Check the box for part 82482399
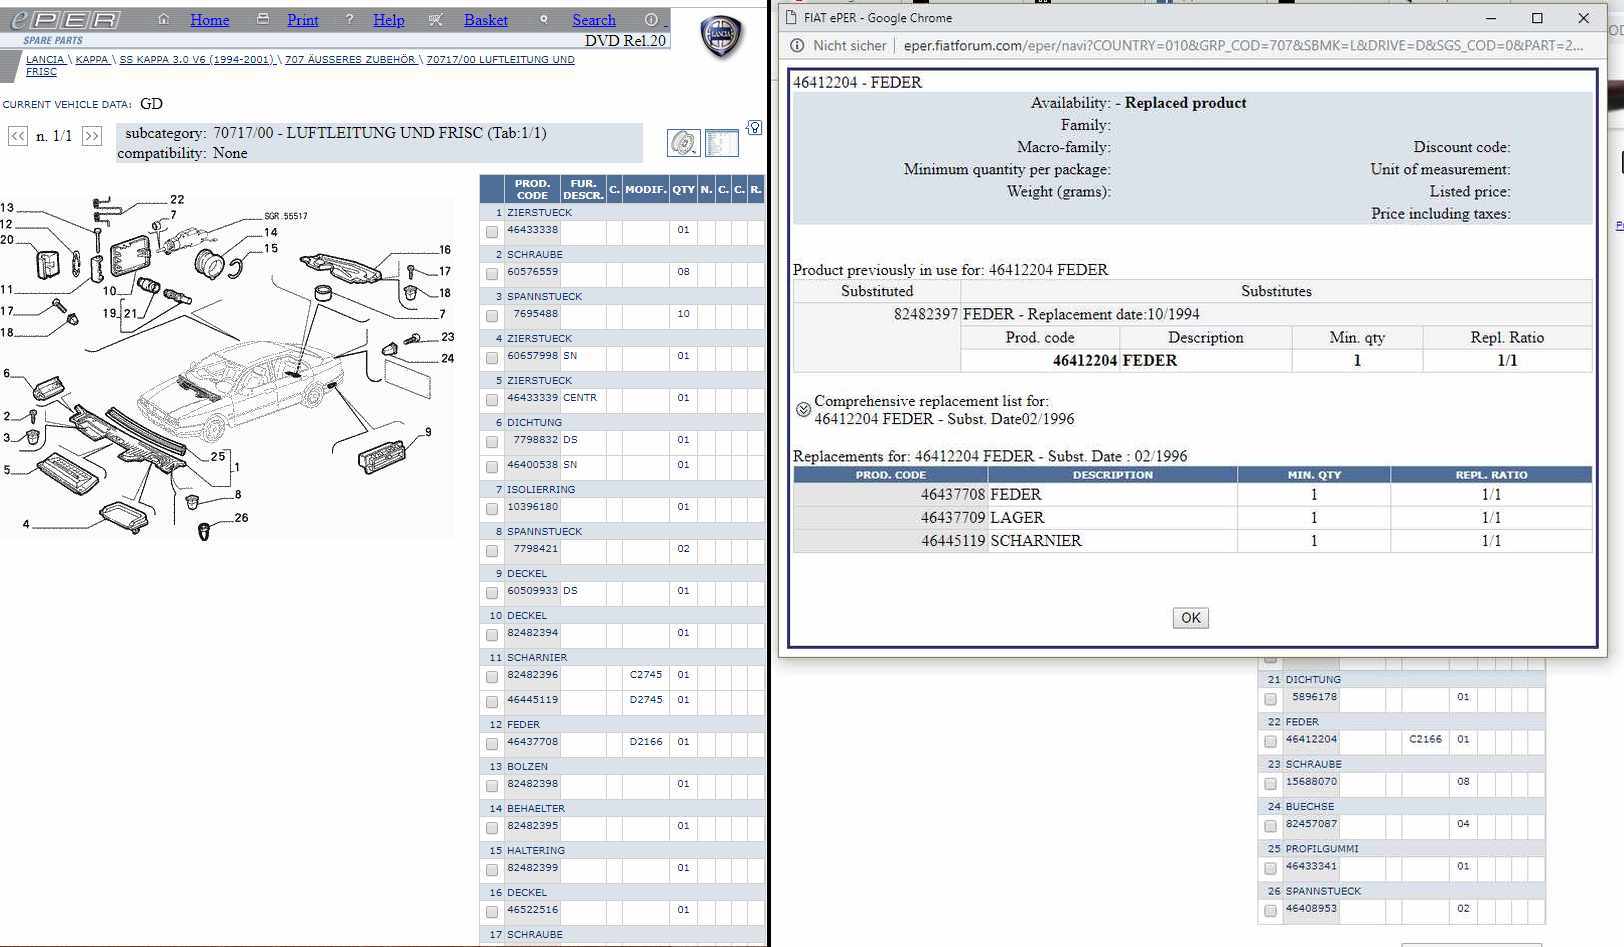 [492, 870]
